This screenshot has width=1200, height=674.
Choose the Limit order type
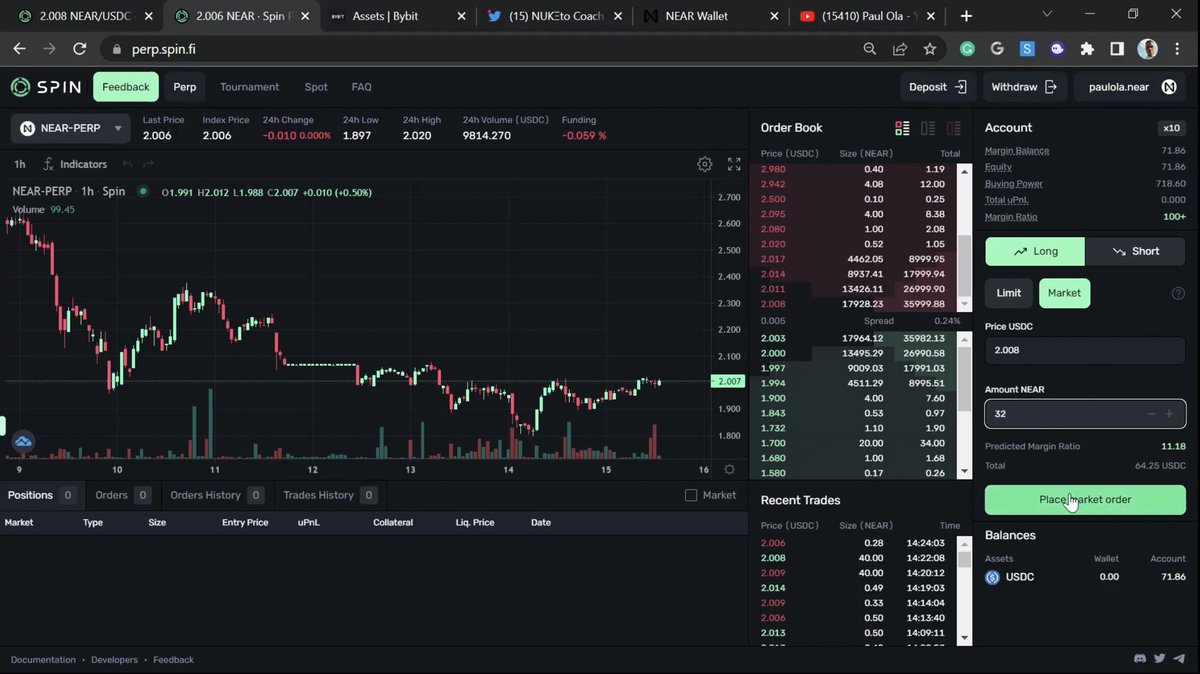[1009, 293]
